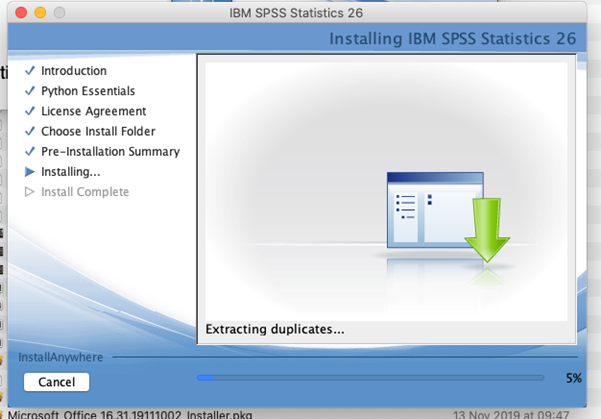Close the IBM SPSS Statistics 26 window
601x419 pixels.
click(21, 13)
